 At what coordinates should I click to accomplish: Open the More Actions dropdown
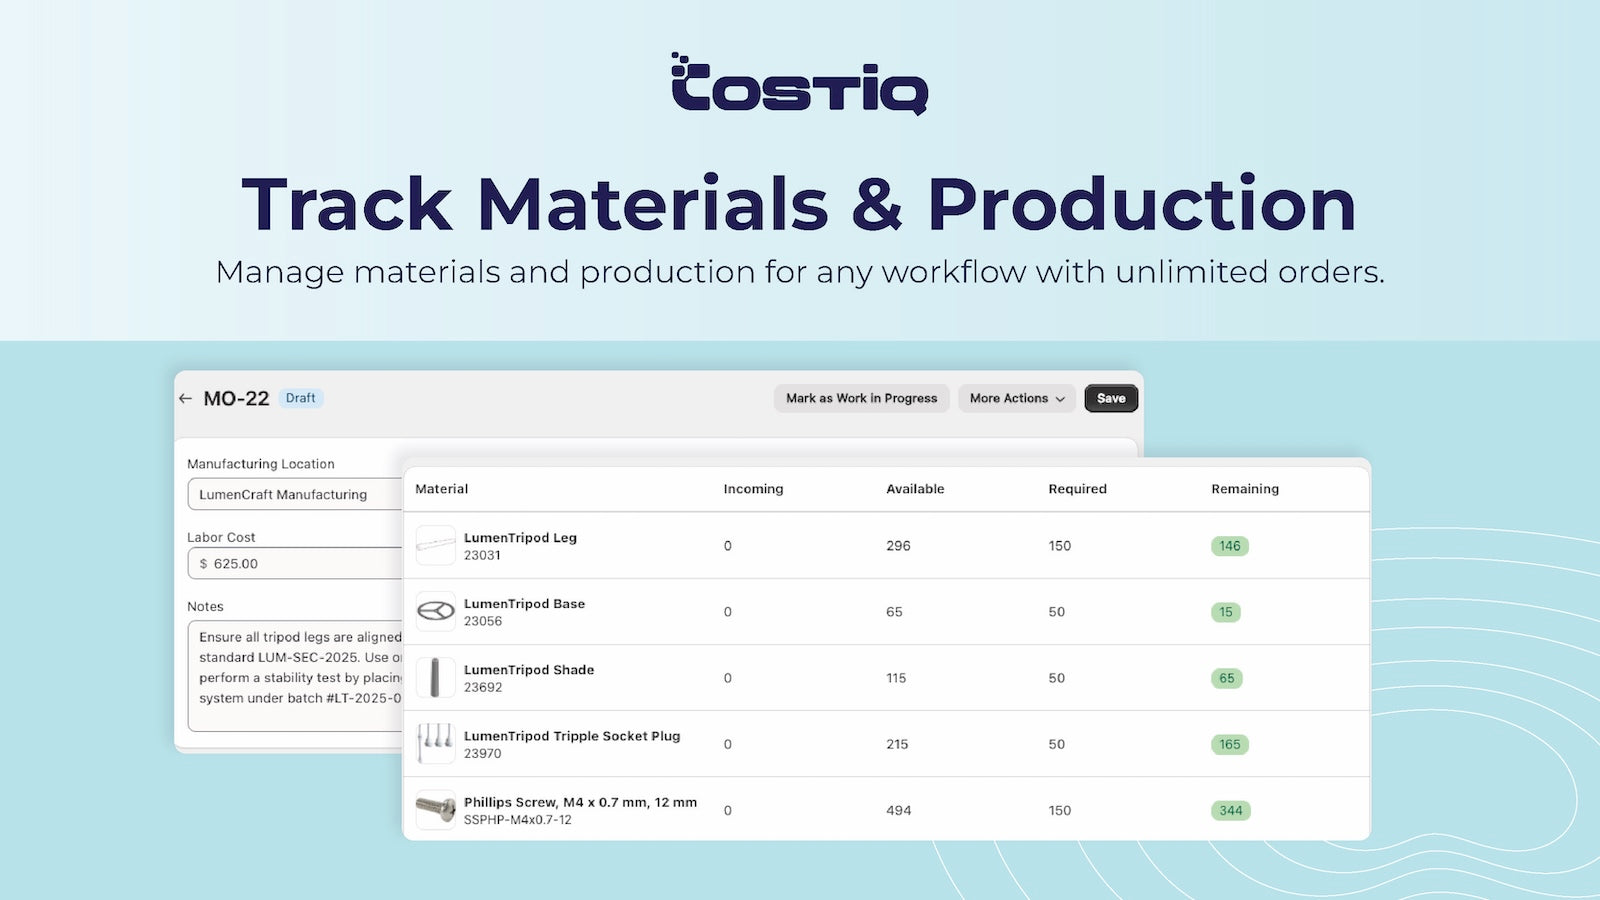tap(1017, 398)
